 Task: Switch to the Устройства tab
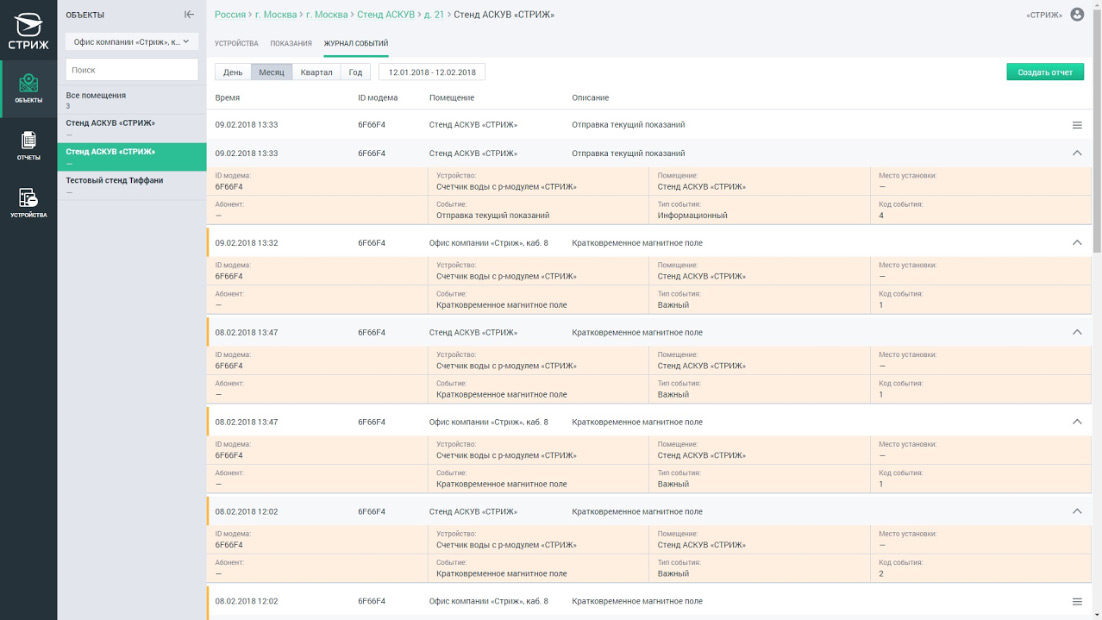236,44
